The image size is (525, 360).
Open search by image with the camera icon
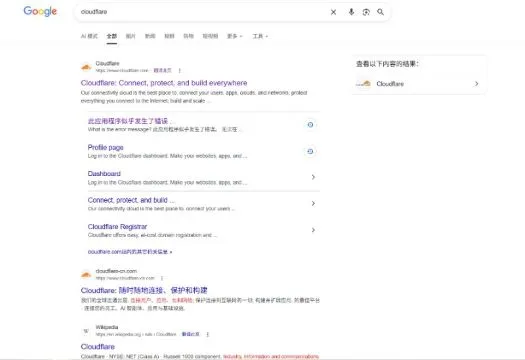click(x=366, y=12)
